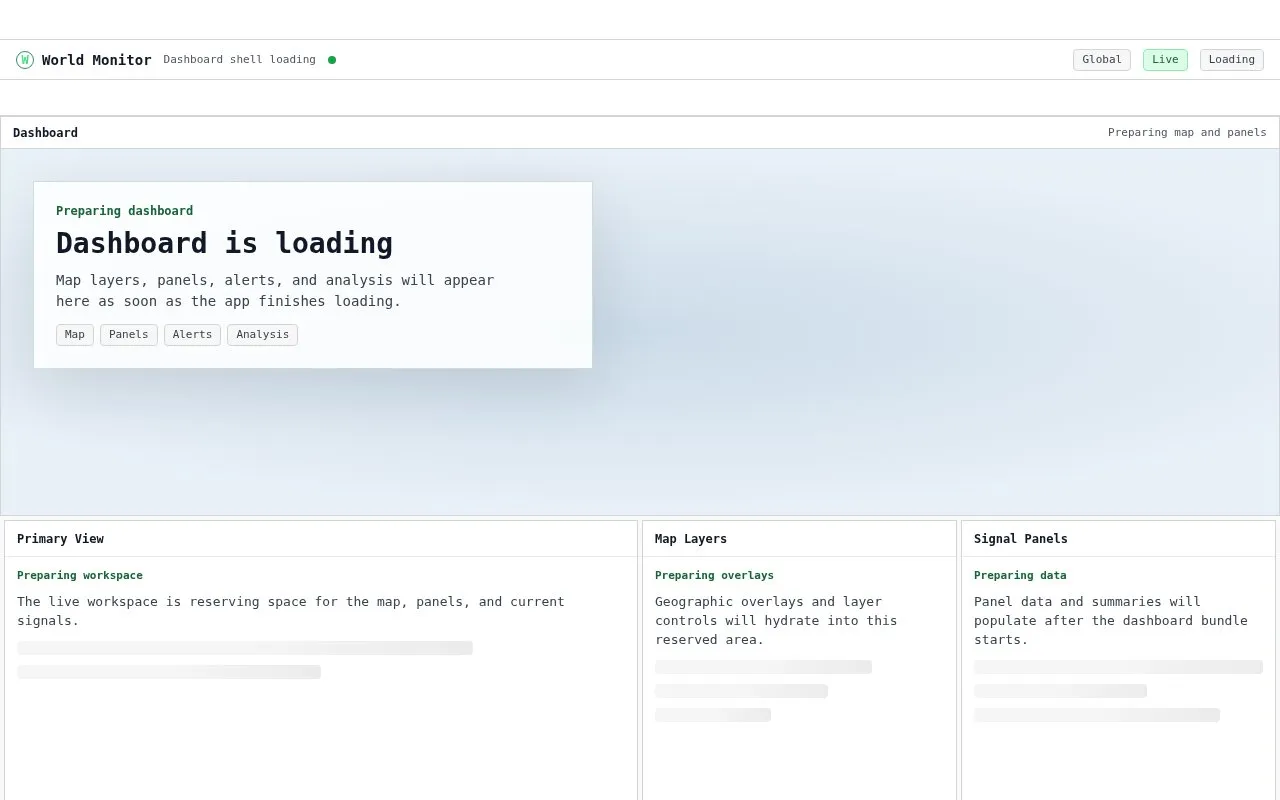Click the World Monitor W logo icon
Viewport: 1280px width, 800px height.
pyautogui.click(x=25, y=60)
